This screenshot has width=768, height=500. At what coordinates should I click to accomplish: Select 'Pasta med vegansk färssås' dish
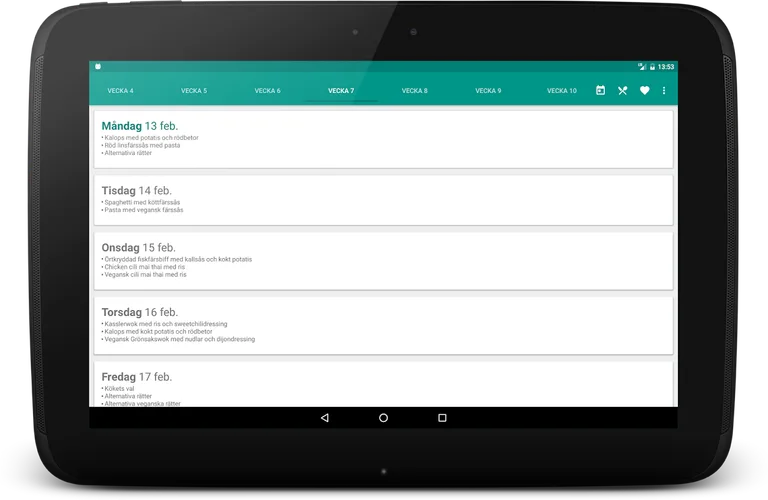click(x=142, y=210)
